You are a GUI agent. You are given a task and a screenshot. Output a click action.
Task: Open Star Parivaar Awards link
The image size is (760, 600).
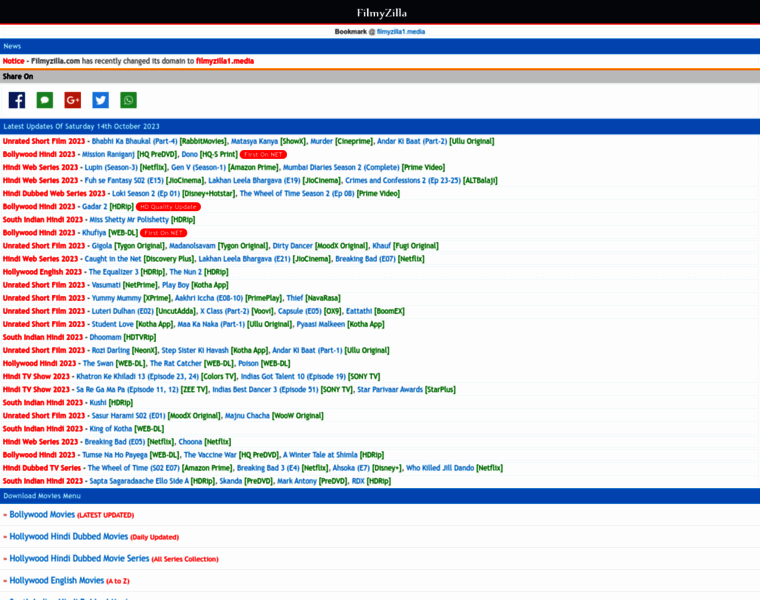(390, 390)
